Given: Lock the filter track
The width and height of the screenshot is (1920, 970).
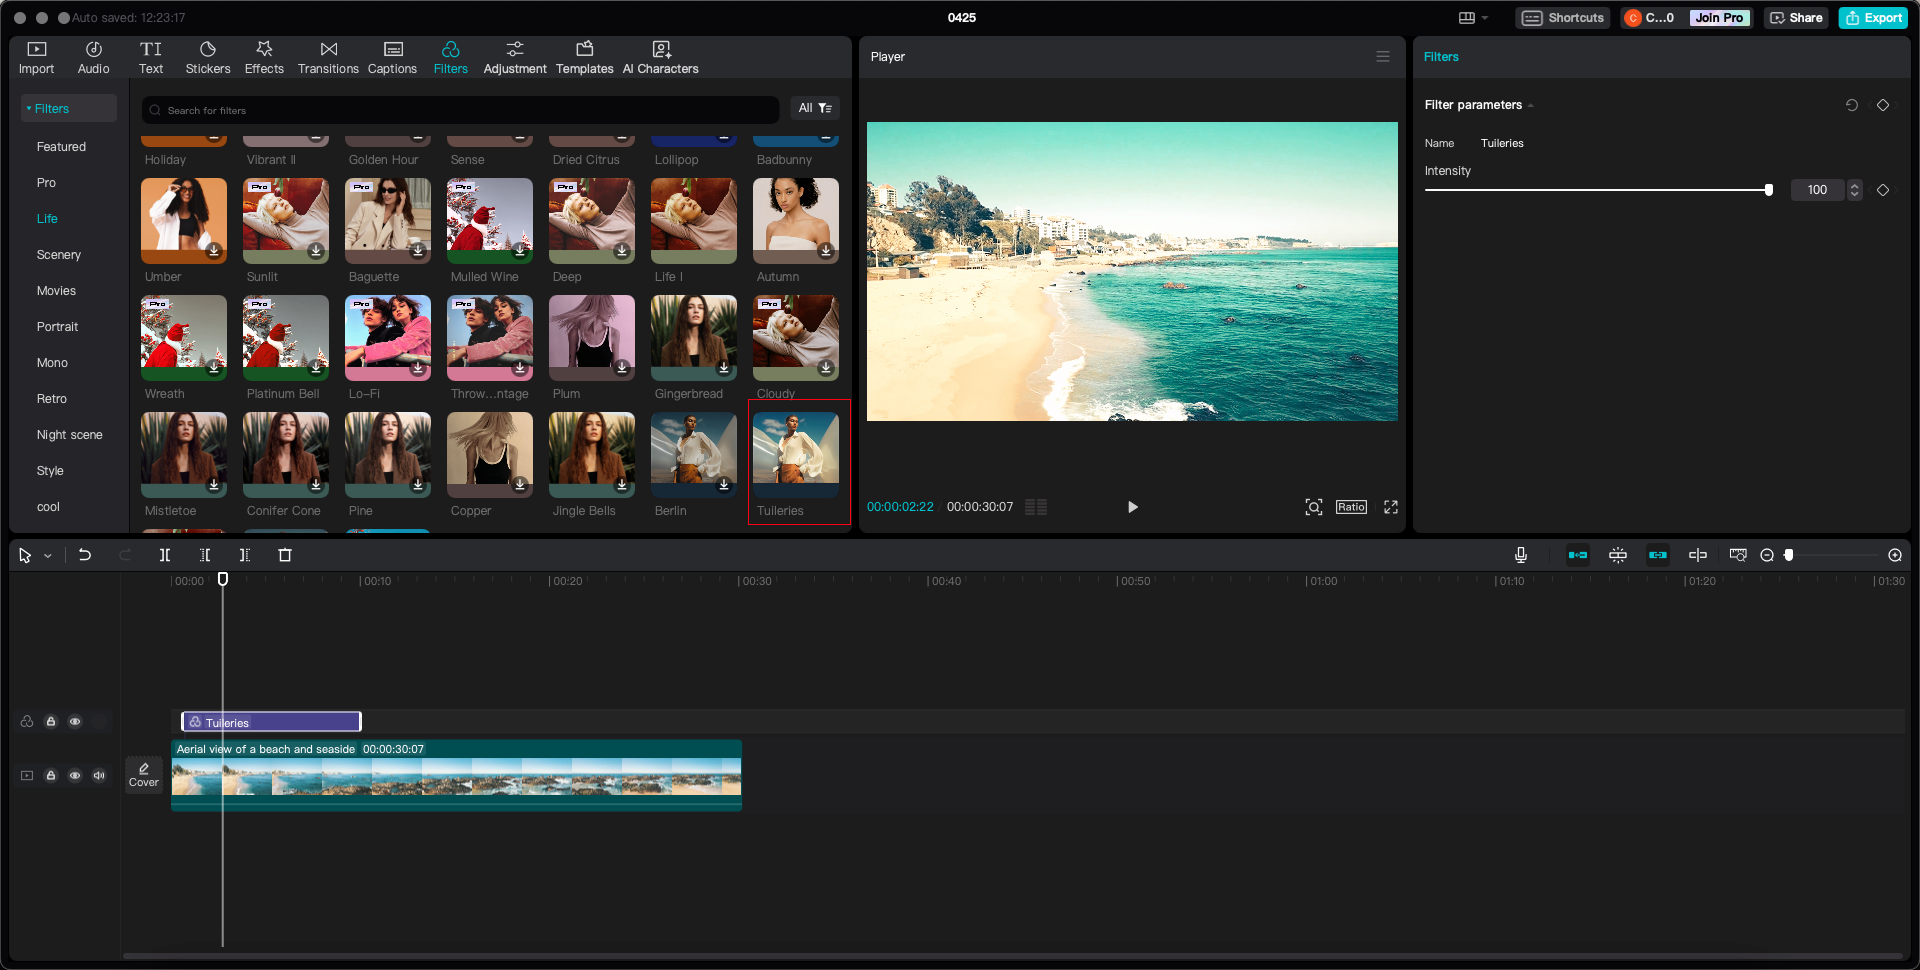Looking at the screenshot, I should 51,721.
